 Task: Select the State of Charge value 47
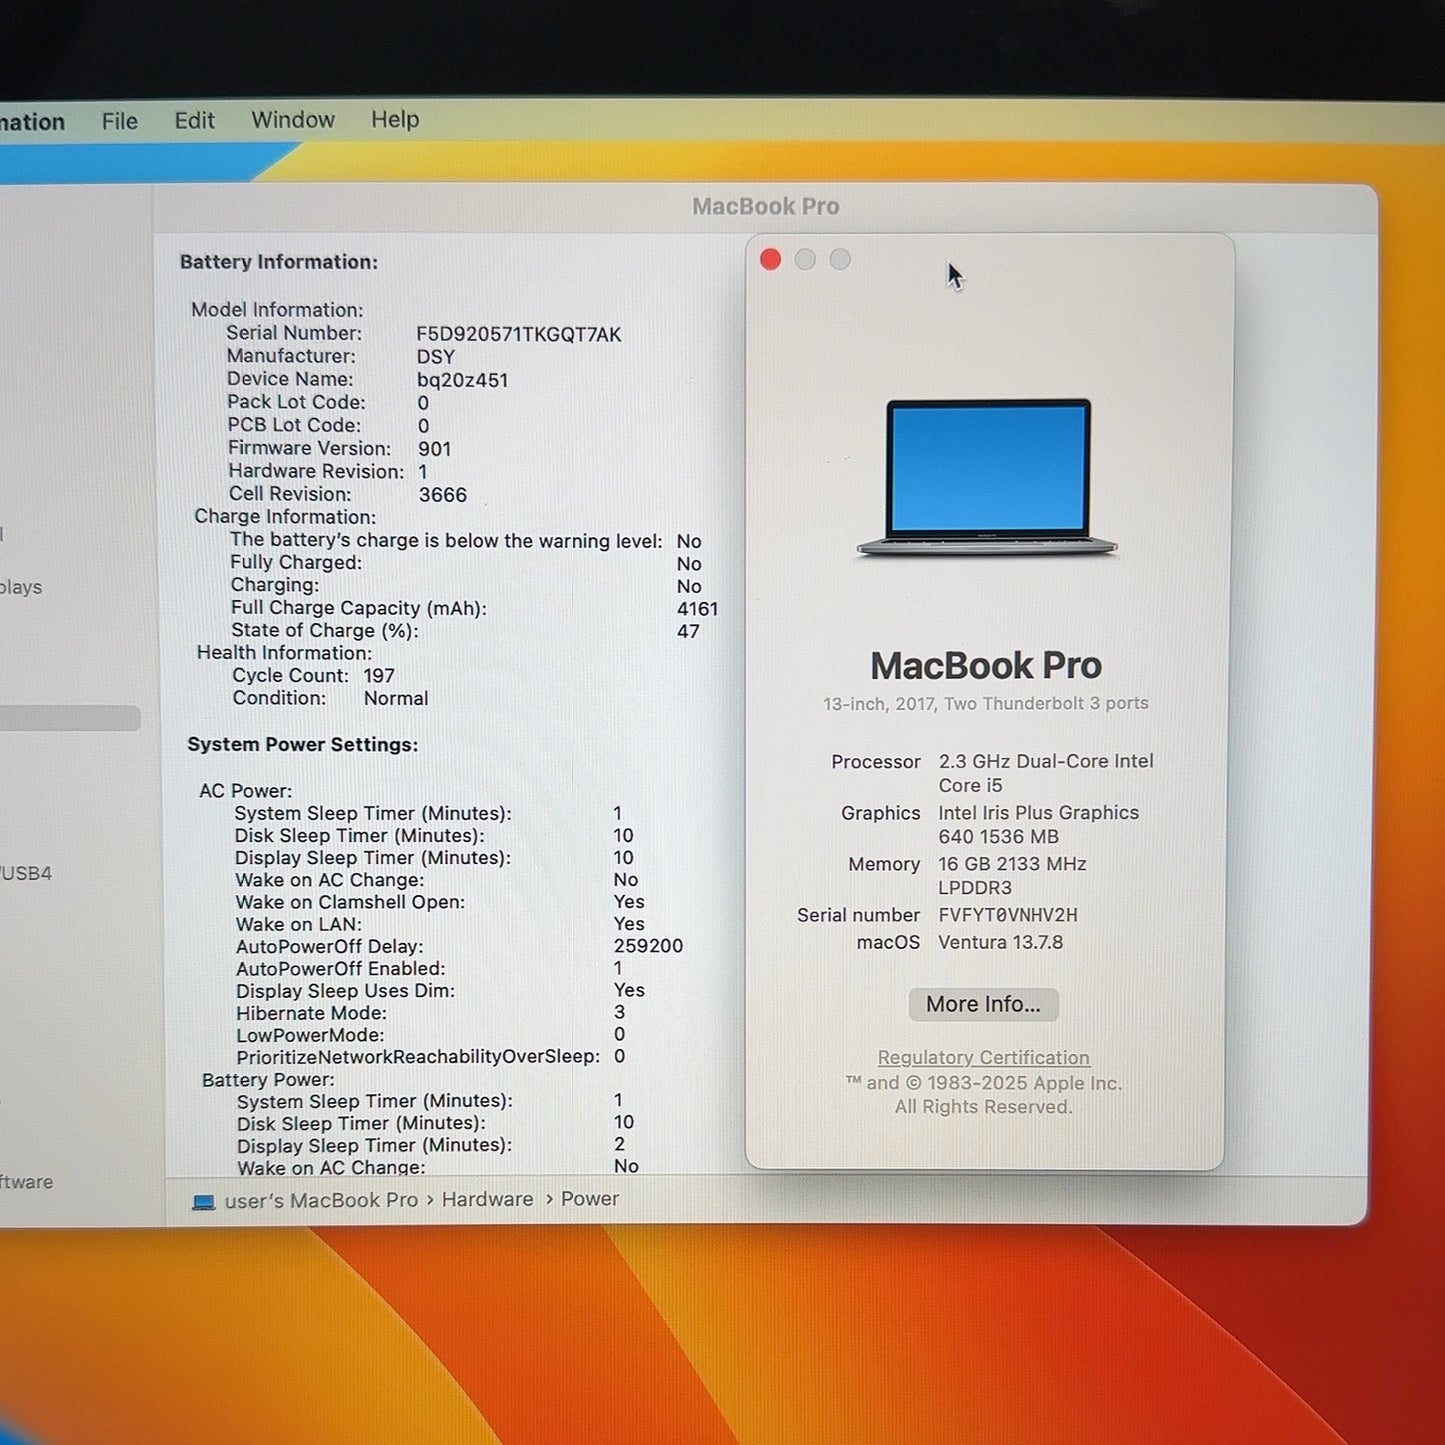688,632
